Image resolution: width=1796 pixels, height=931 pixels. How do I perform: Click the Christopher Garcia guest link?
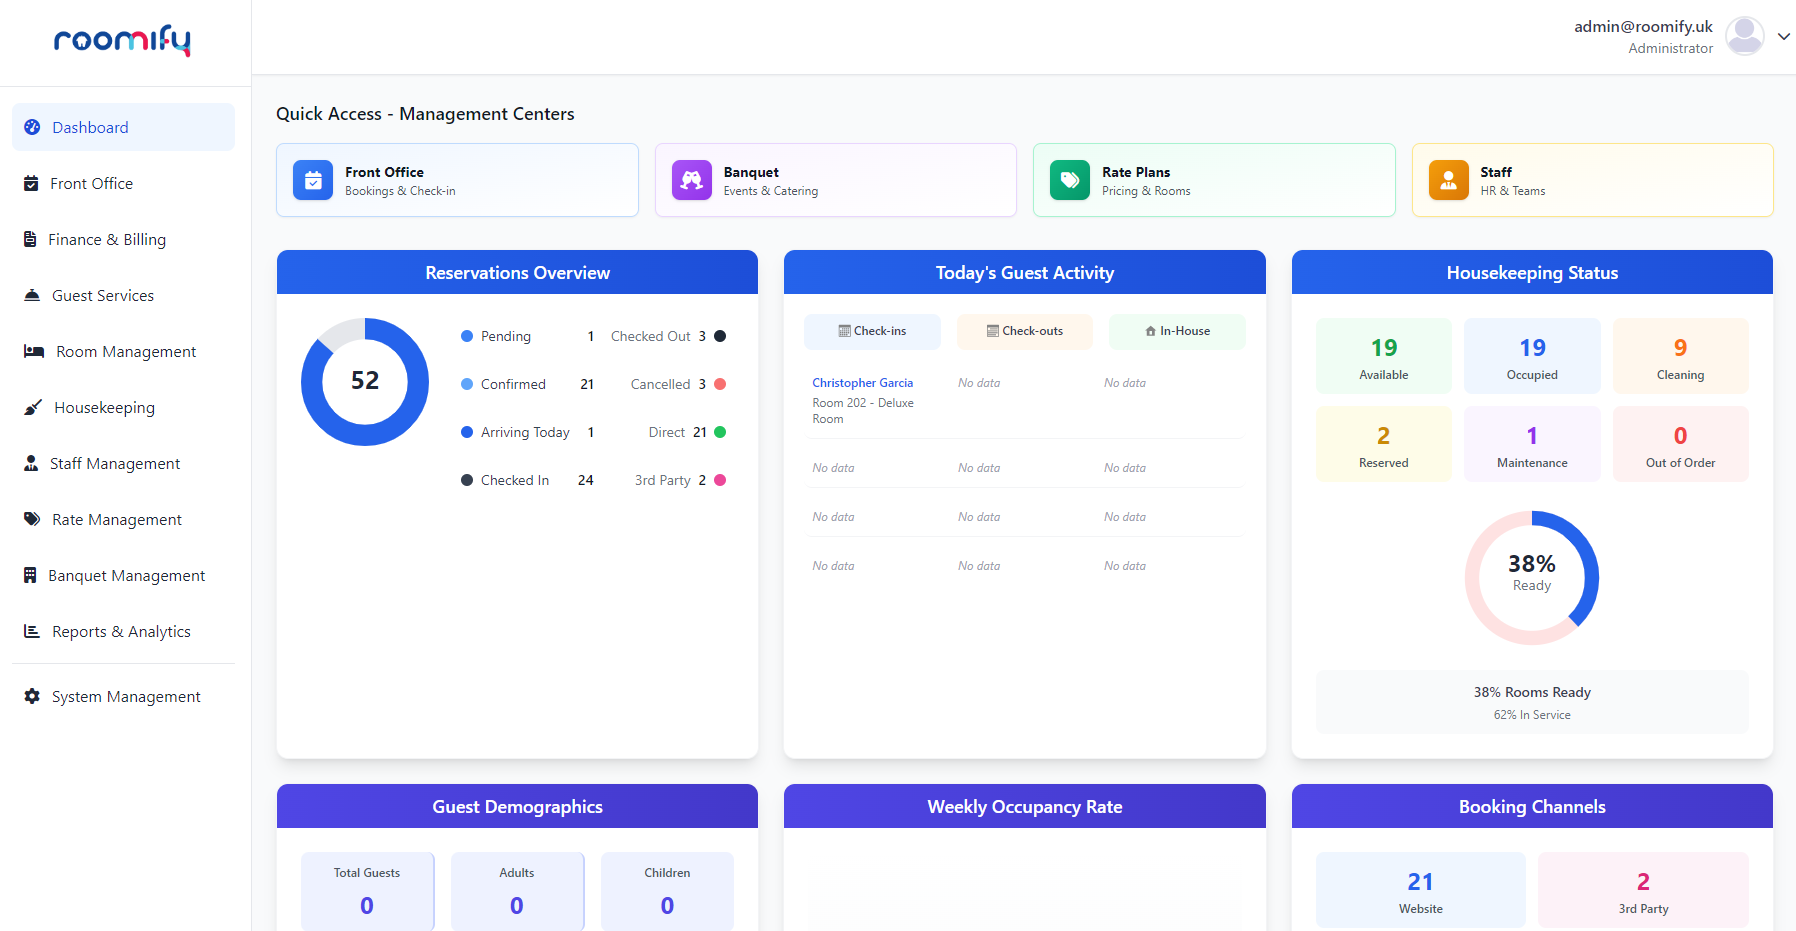point(862,382)
